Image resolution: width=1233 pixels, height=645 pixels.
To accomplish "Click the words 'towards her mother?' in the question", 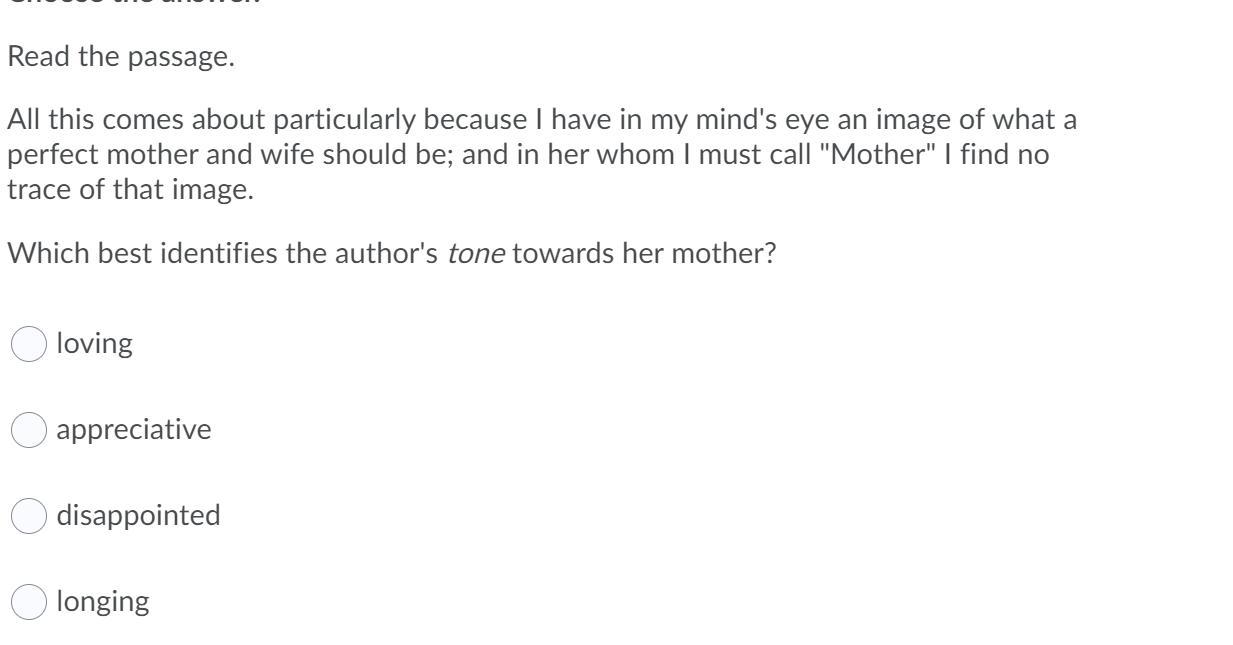I will tap(644, 254).
